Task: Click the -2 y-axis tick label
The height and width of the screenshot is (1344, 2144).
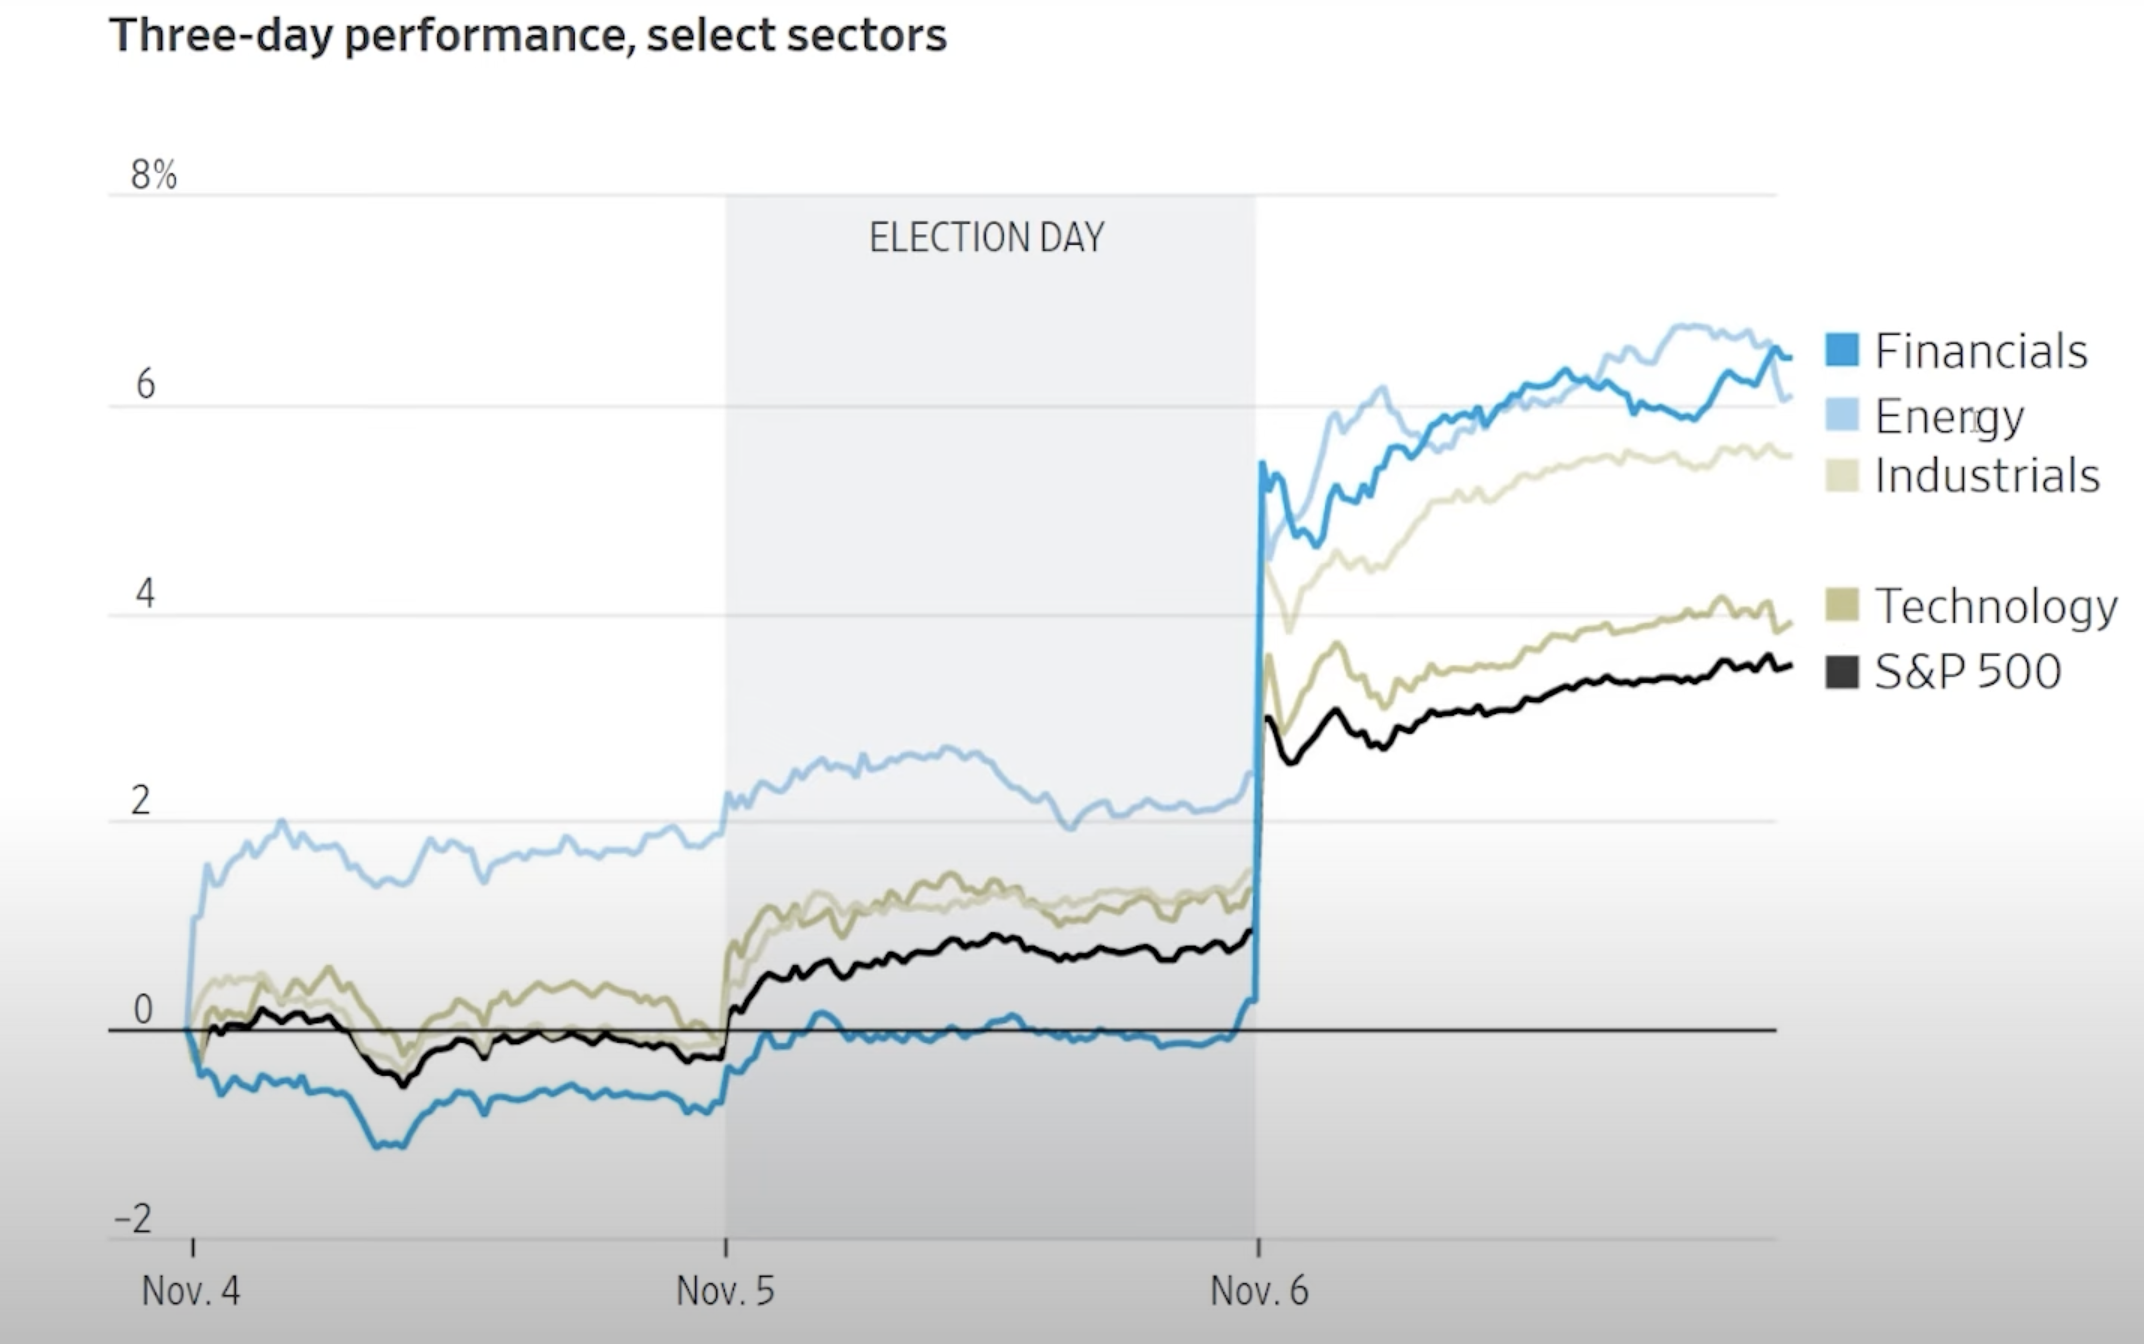Action: tap(133, 1219)
